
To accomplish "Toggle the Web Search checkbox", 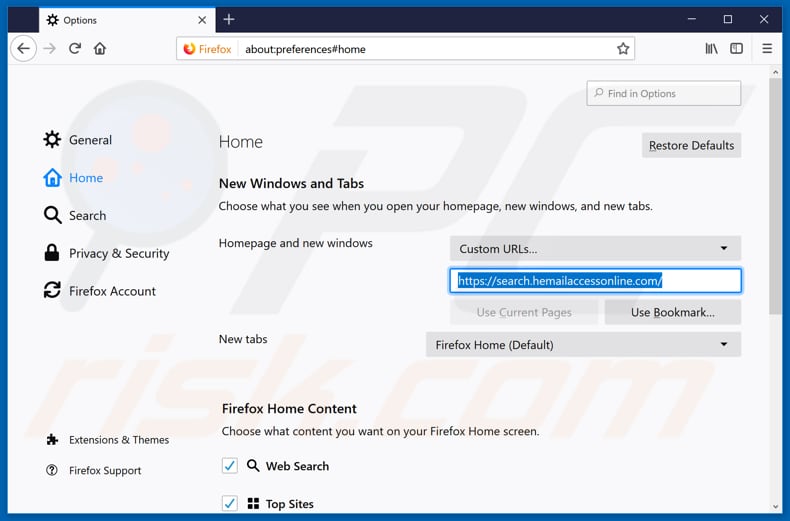I will tap(230, 466).
